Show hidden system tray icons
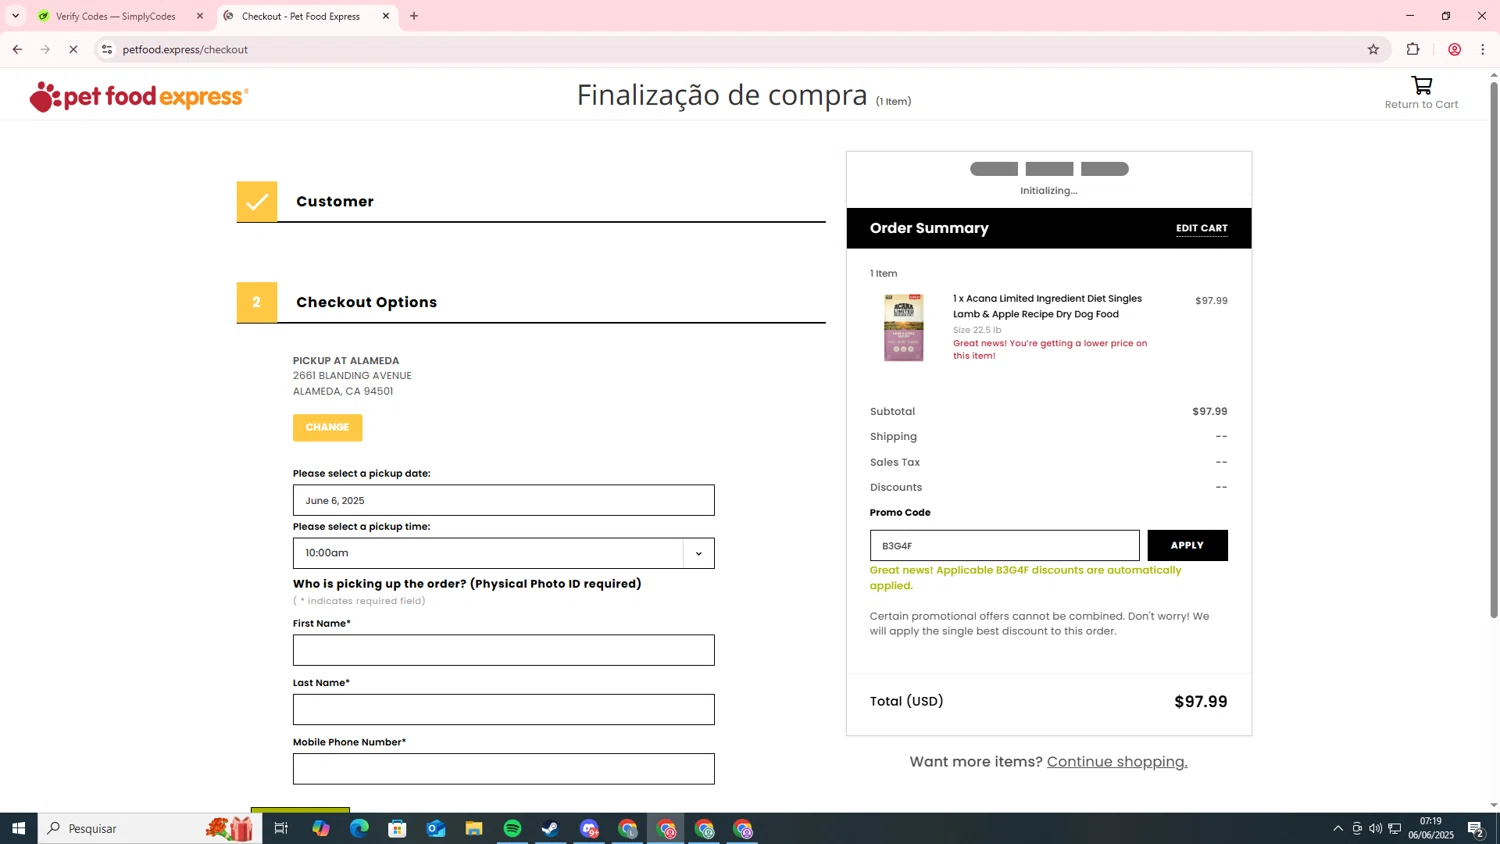1500x844 pixels. pos(1338,828)
